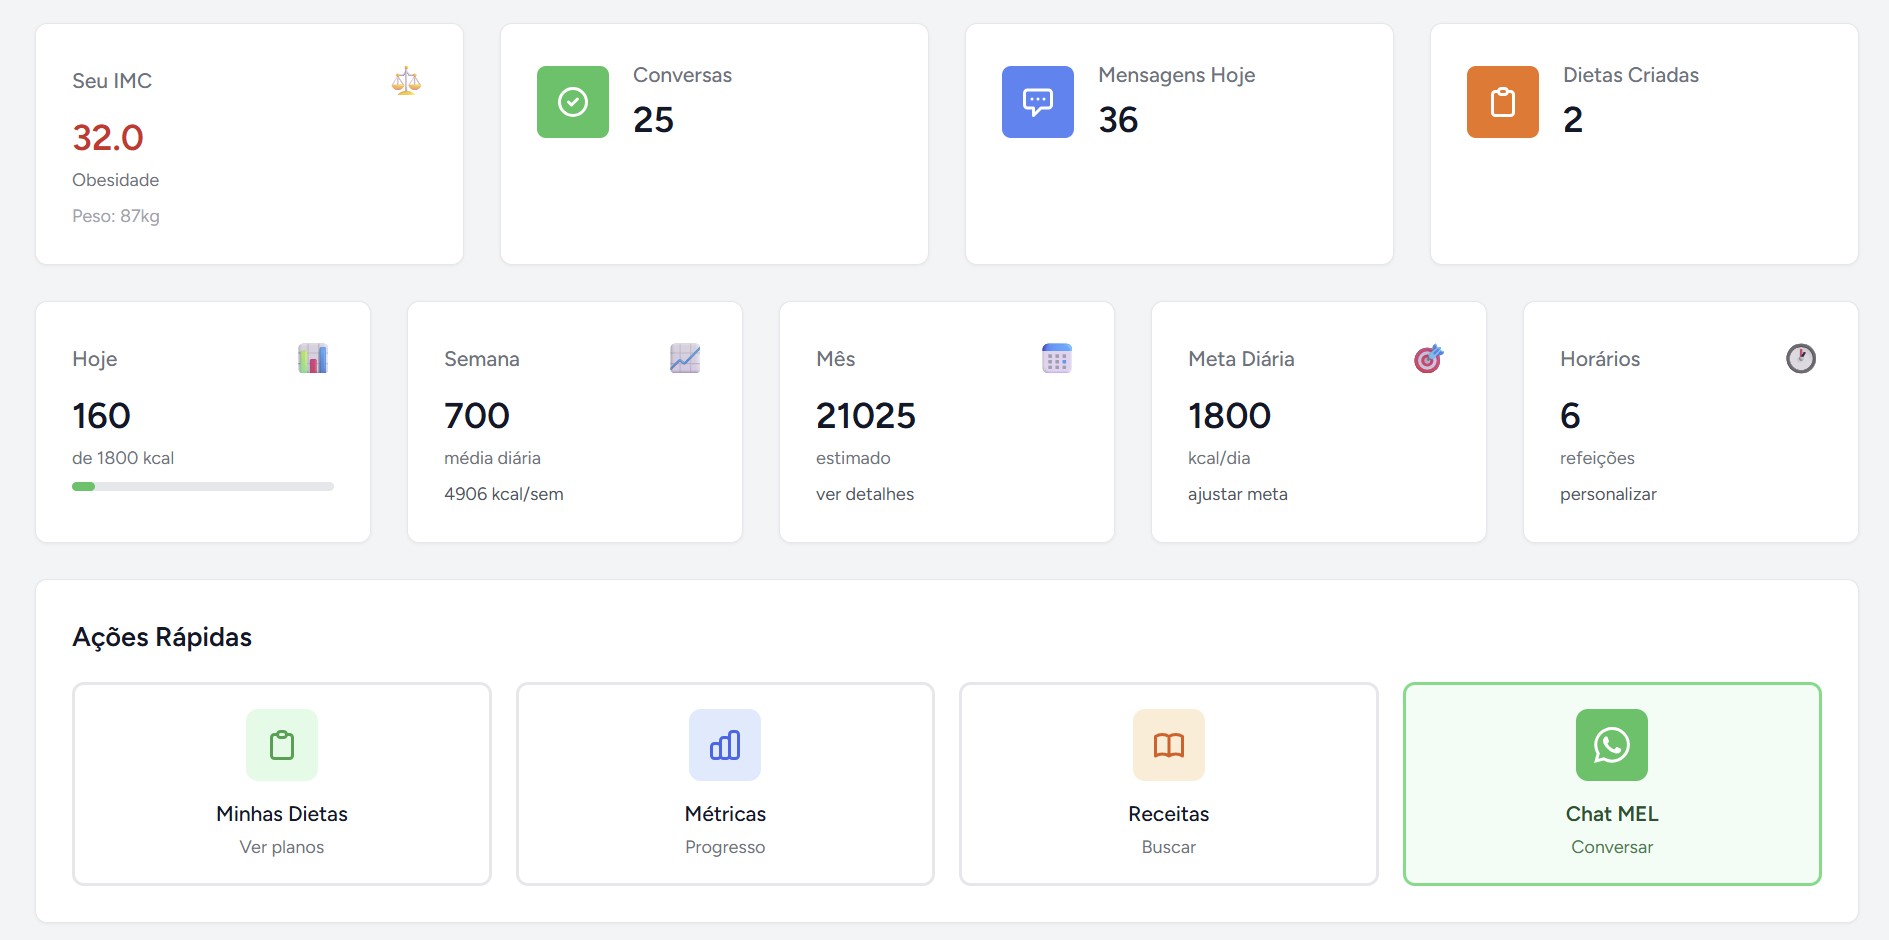Screen dimensions: 1889x940
Task: Click the scales icon on the Seu IMC card
Action: (x=406, y=81)
